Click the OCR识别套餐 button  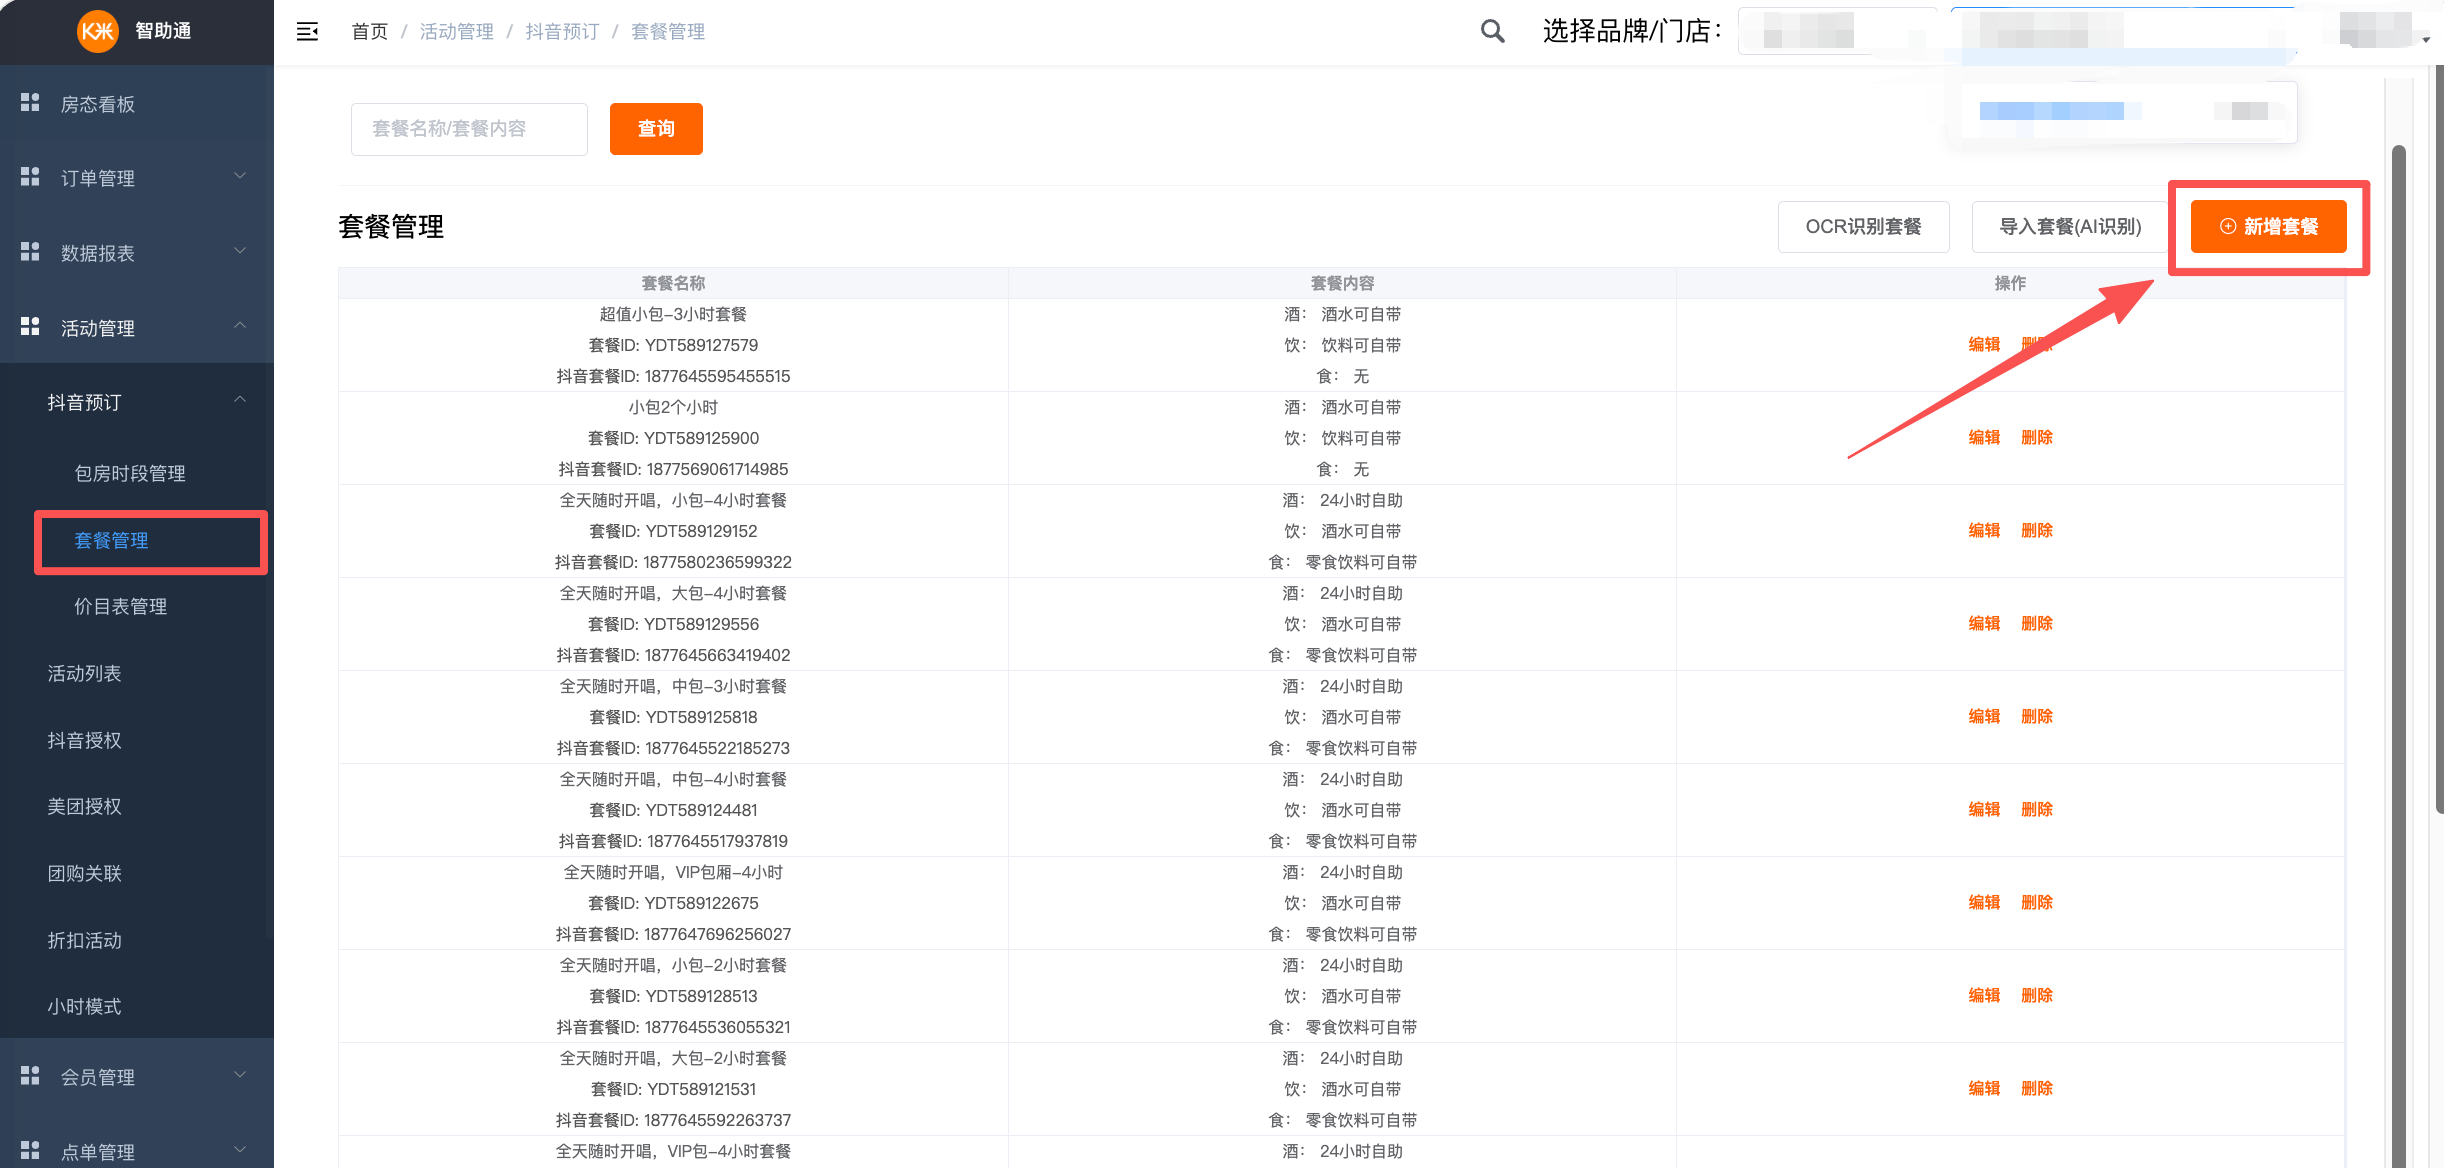tap(1863, 227)
